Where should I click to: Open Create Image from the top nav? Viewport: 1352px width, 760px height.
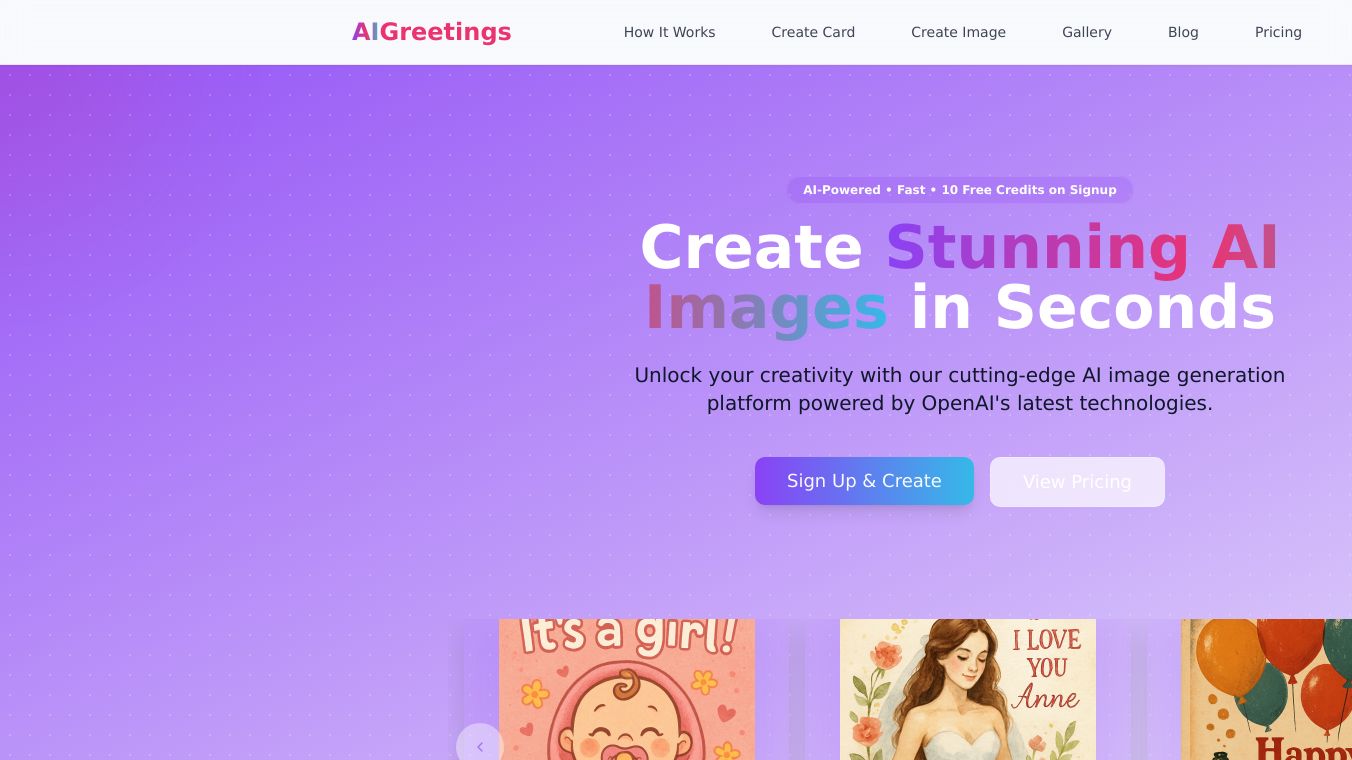pyautogui.click(x=958, y=32)
